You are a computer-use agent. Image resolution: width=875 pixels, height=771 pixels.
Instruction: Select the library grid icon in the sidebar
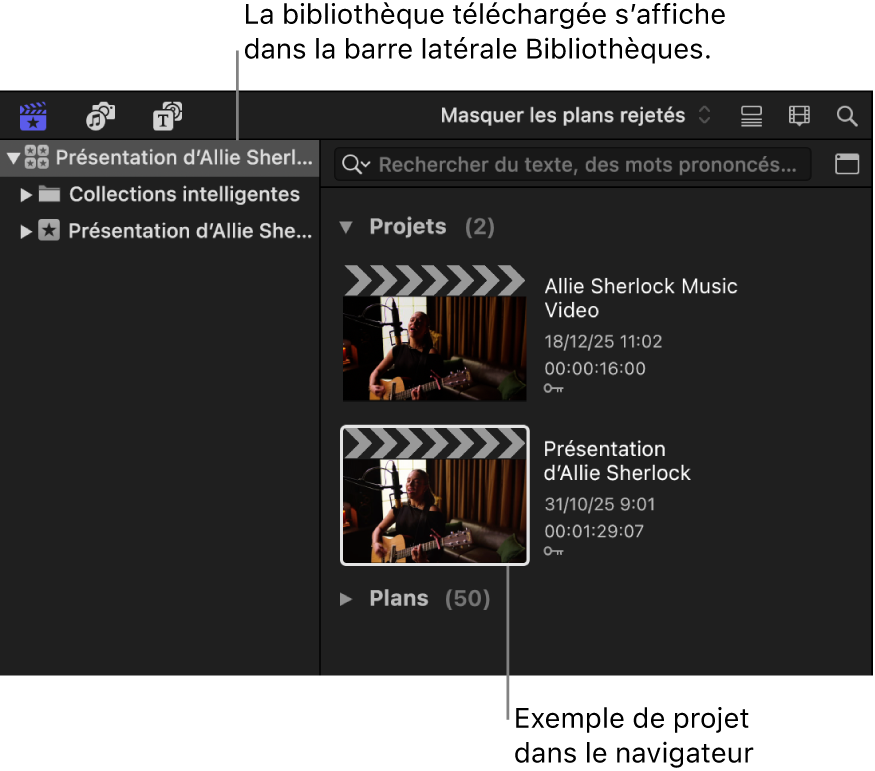pos(37,157)
